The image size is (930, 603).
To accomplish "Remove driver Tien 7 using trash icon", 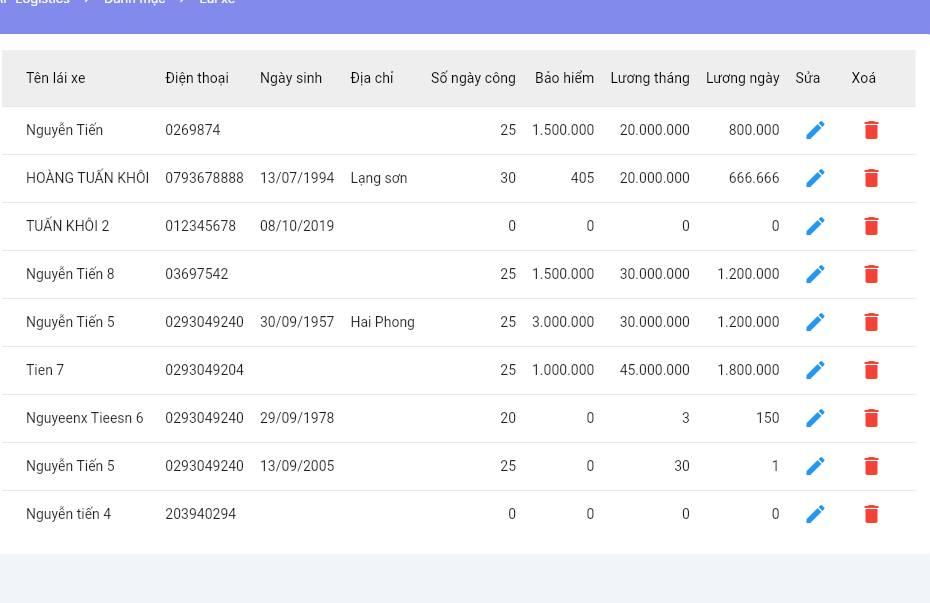I will tap(871, 370).
